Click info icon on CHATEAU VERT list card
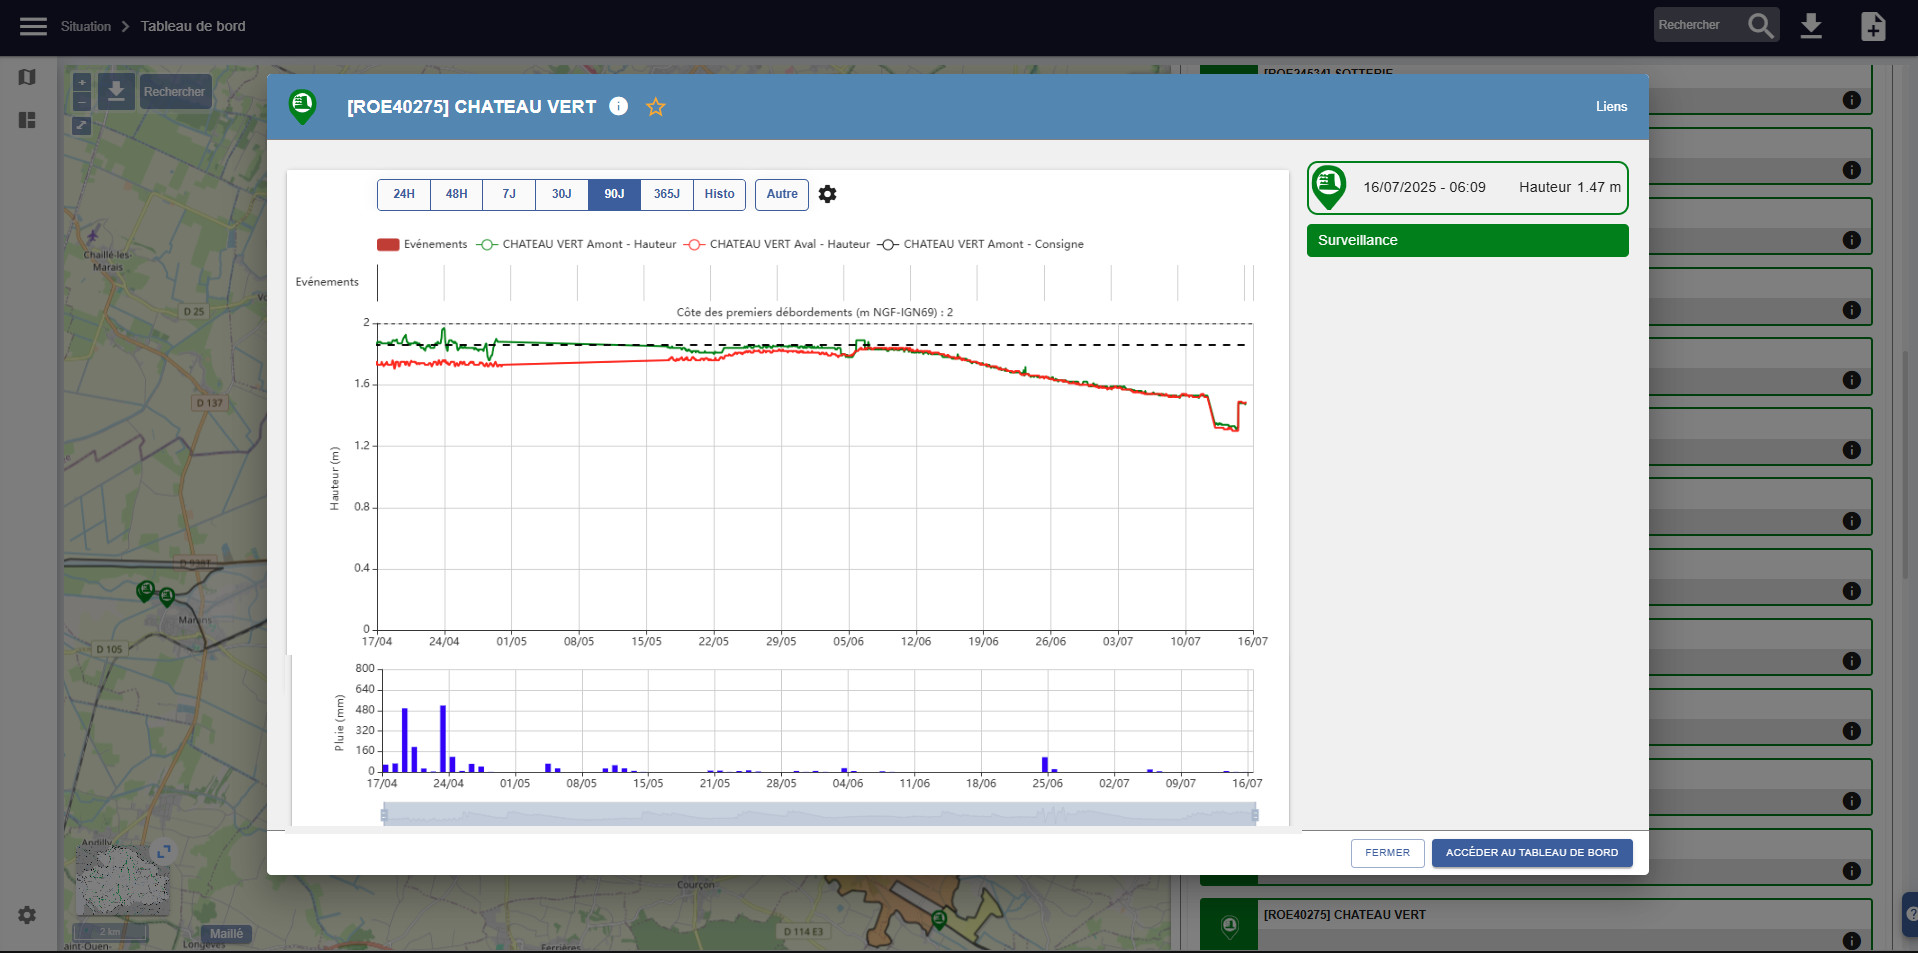Image resolution: width=1918 pixels, height=953 pixels. [1851, 940]
